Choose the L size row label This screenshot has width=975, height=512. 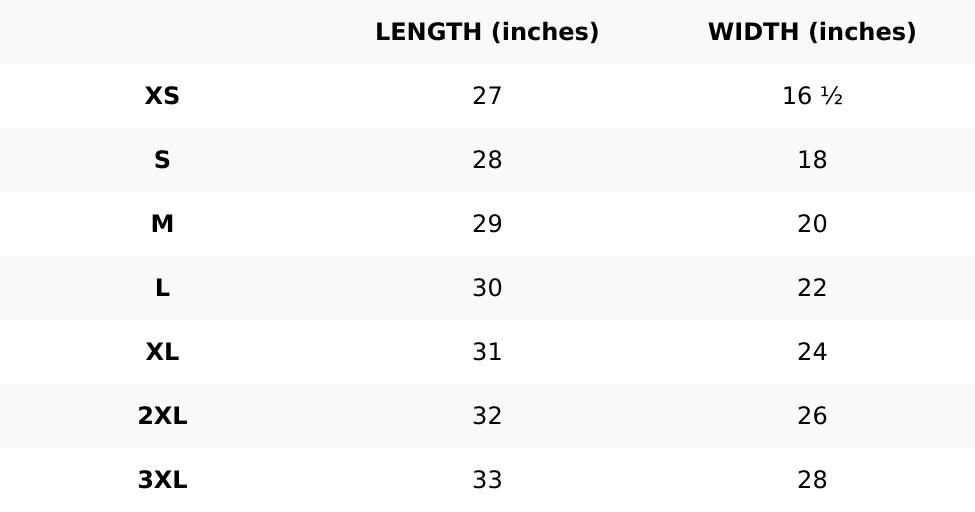[x=162, y=288]
